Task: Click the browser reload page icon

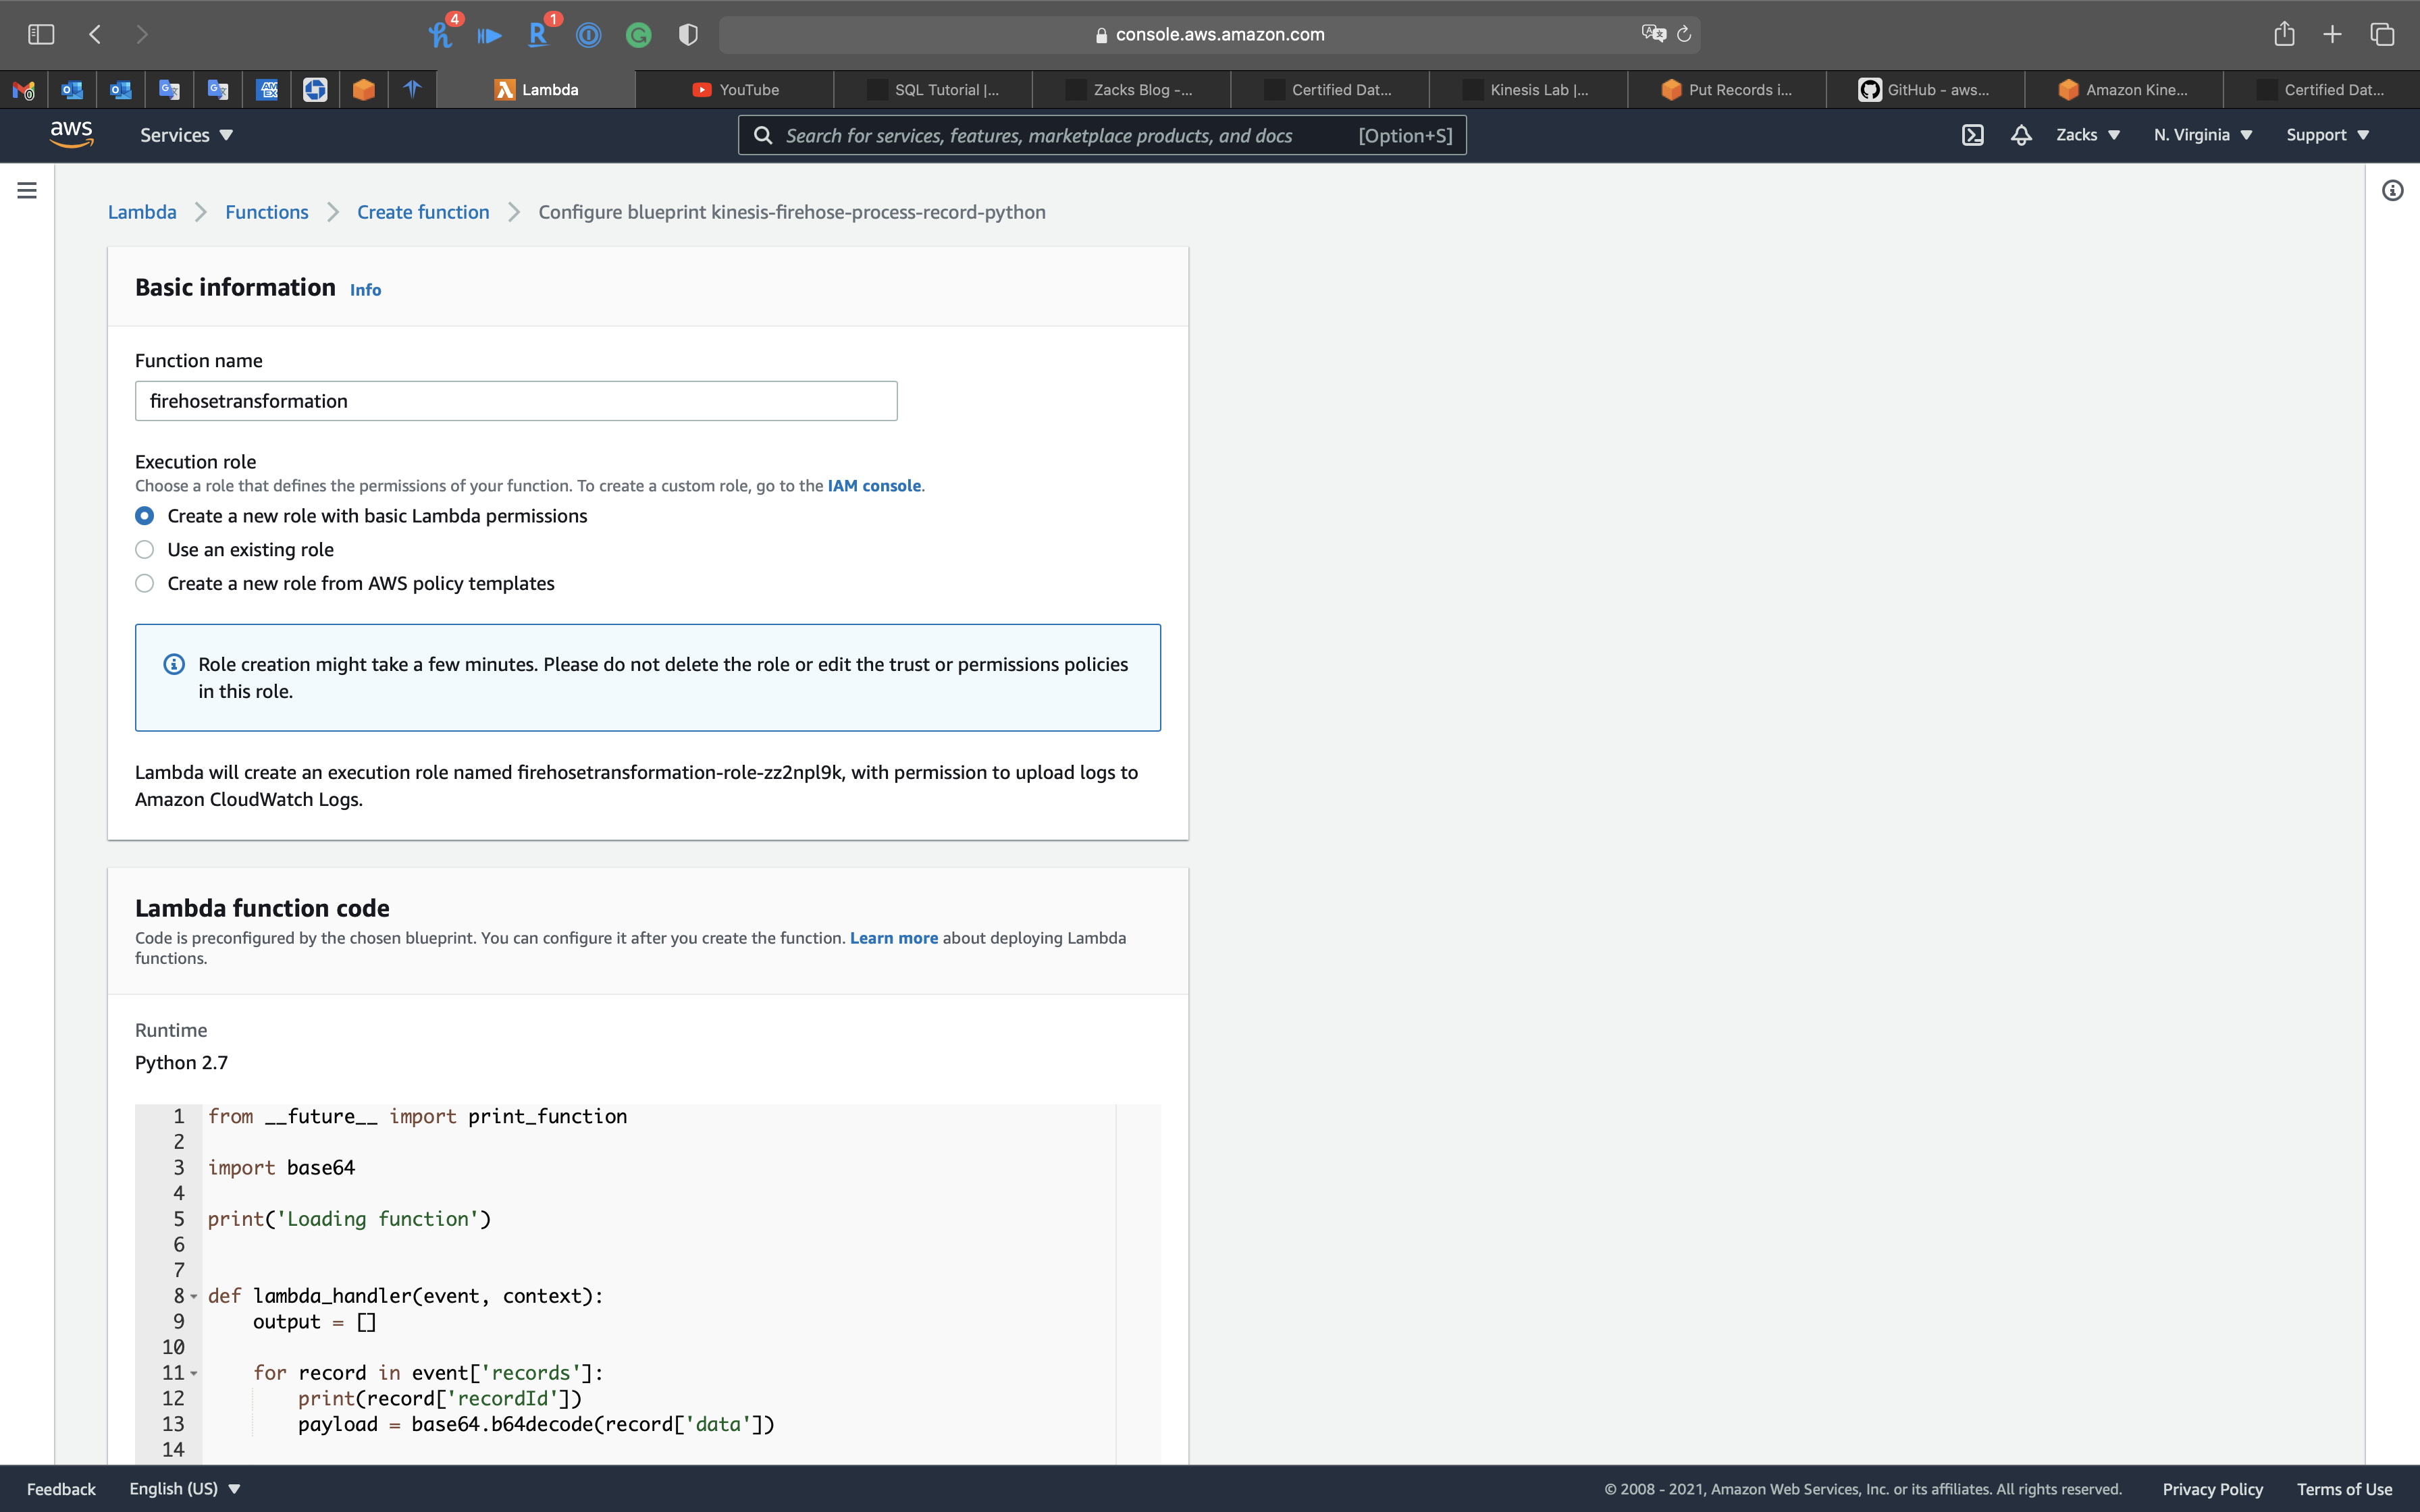Action: click(1684, 35)
